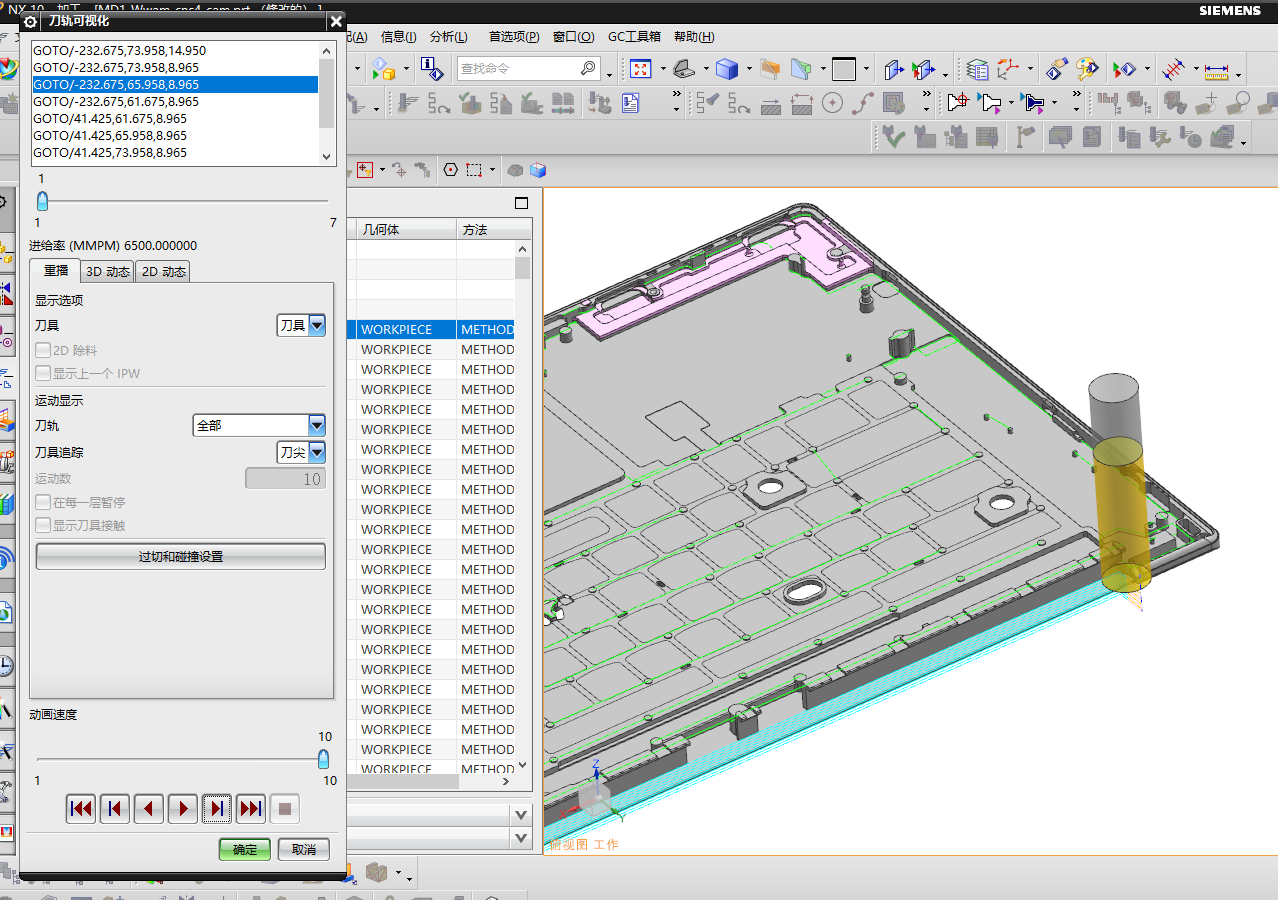Screen dimensions: 1278x900
Task: Click the 取消 button
Action: 304,849
